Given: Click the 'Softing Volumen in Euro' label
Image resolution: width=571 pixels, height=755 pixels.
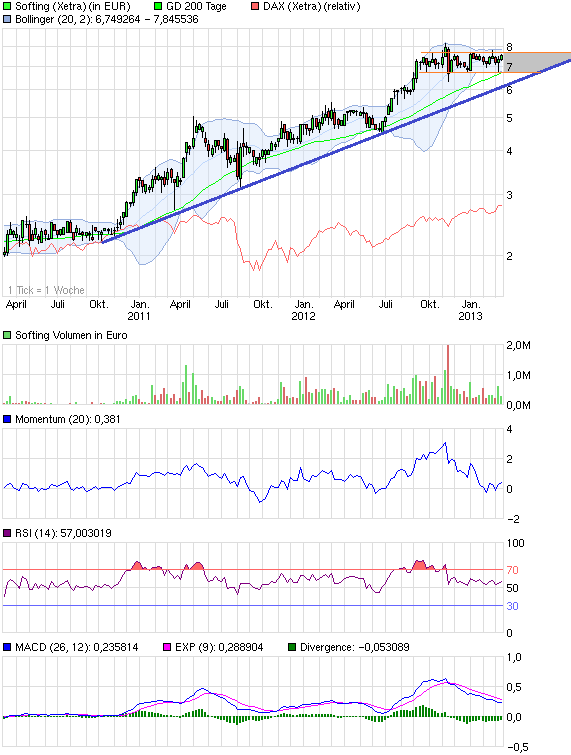Looking at the screenshot, I should [71, 335].
